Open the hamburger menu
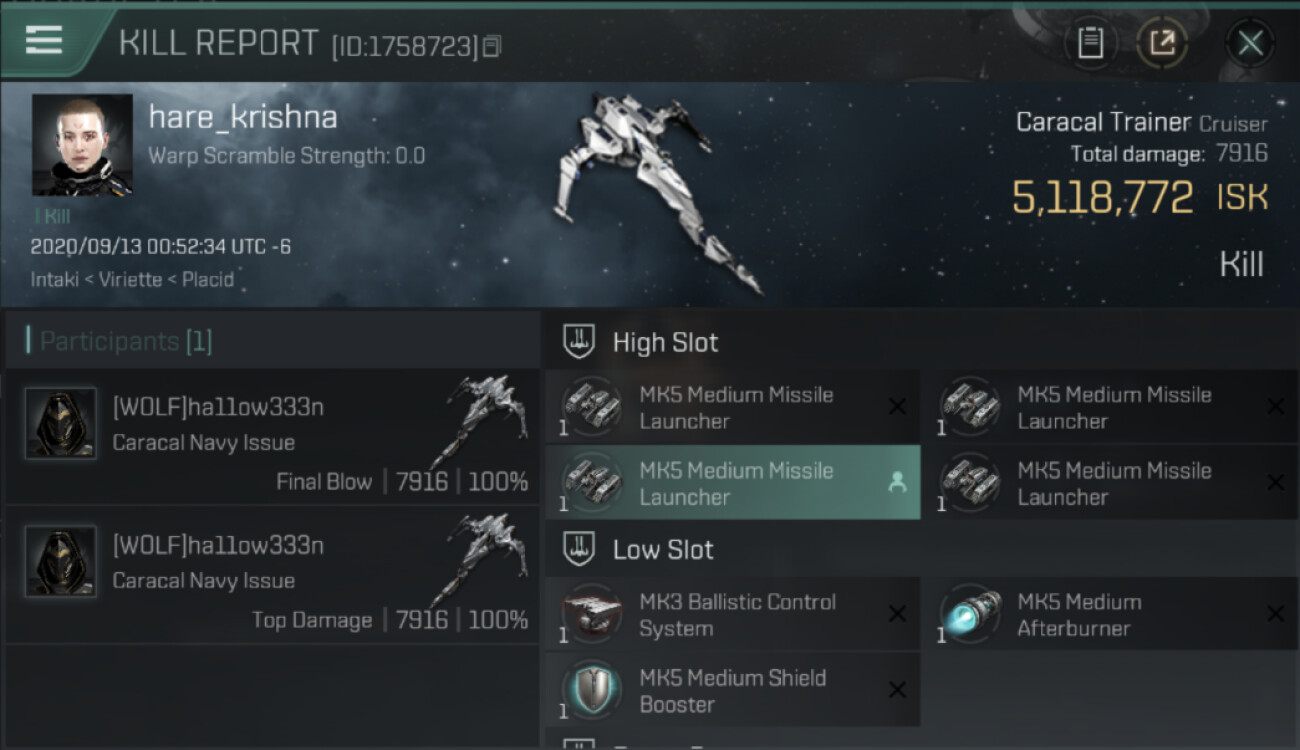Screen dimensions: 1300x750 click(x=44, y=40)
